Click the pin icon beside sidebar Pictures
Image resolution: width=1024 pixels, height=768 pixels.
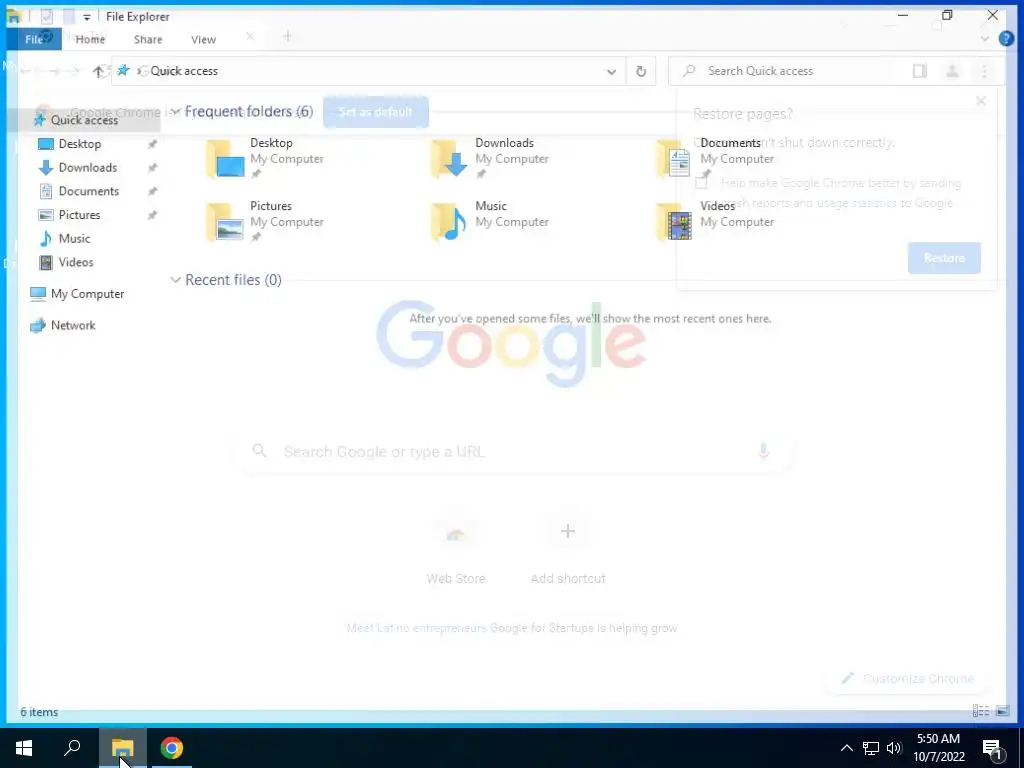[152, 215]
